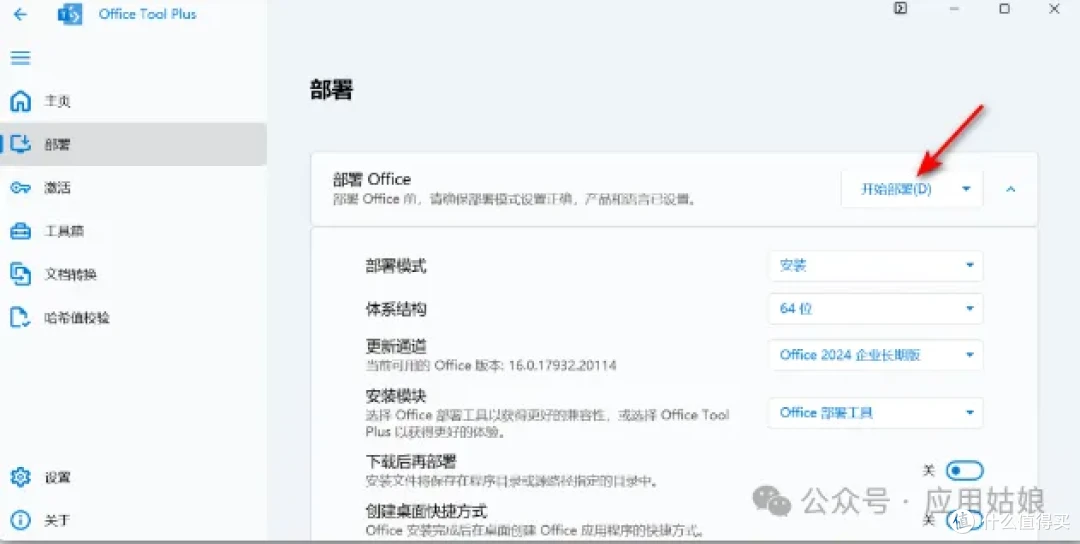Open the 工具箱 page
Screen dimensions: 1080x544
tap(133, 231)
